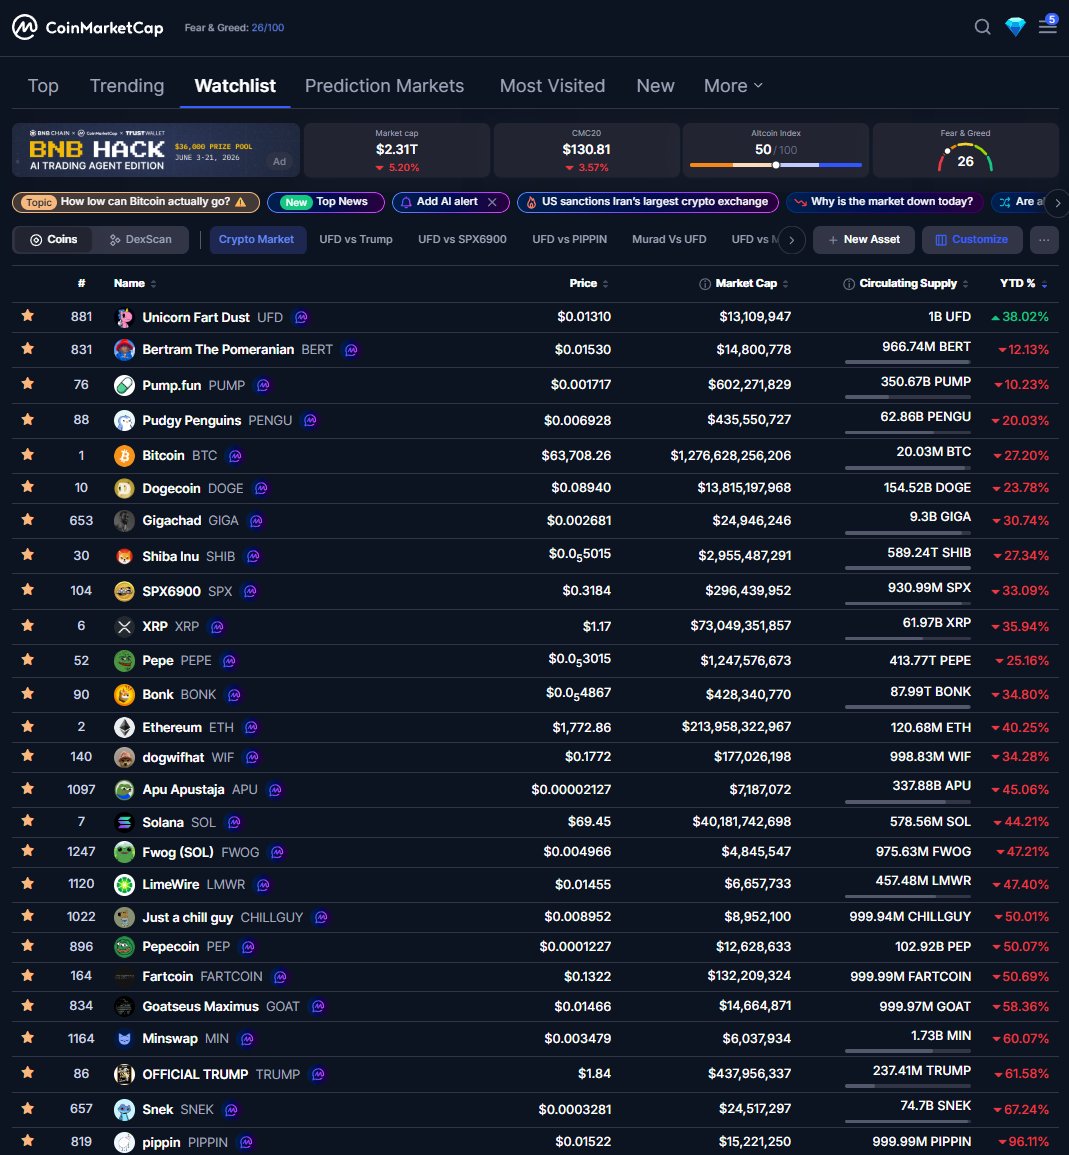Click the blue diamond rewards icon

[1015, 27]
